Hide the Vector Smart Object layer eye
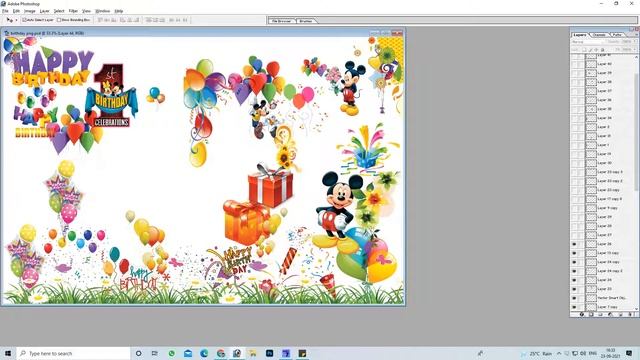 click(574, 298)
